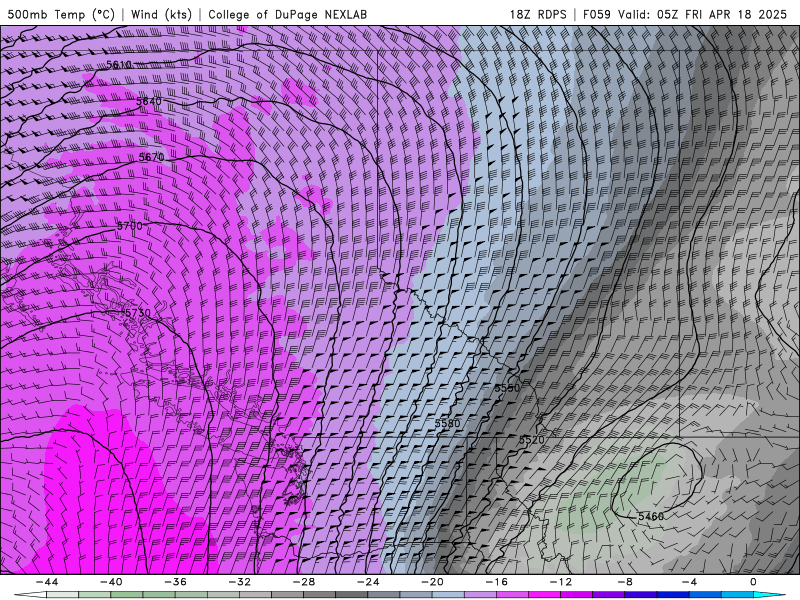The image size is (800, 600).
Task: Click the "18Z RDPS" model run label
Action: (538, 14)
